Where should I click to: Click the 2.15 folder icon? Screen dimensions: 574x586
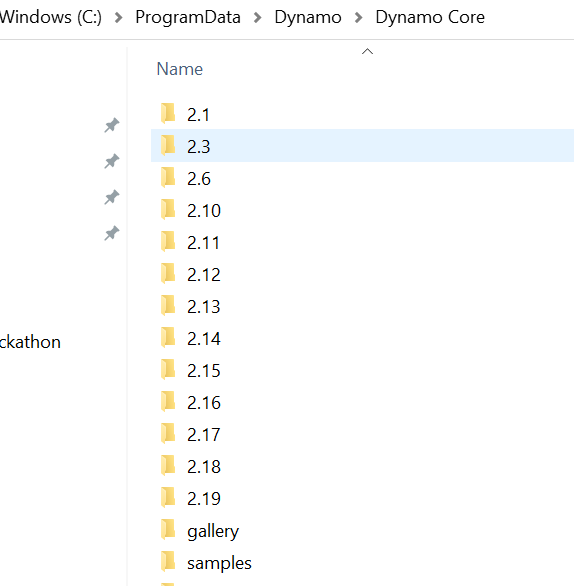tap(168, 369)
